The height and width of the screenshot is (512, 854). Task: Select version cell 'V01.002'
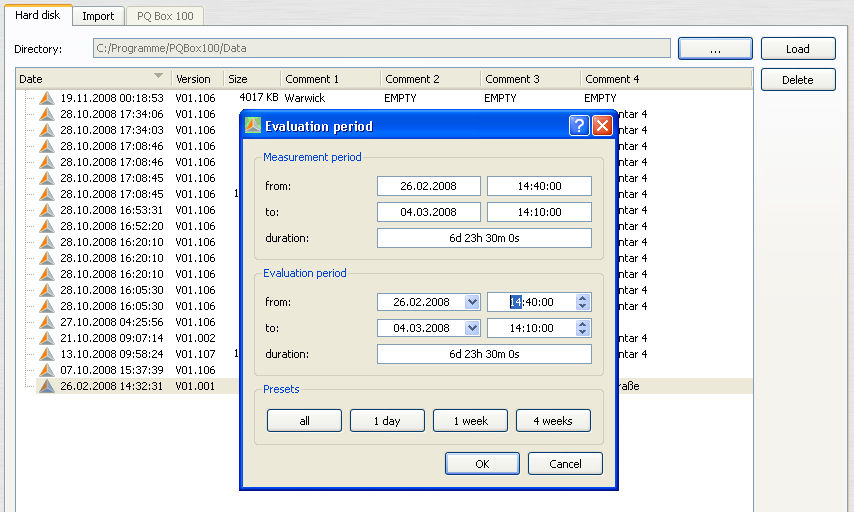(x=196, y=338)
